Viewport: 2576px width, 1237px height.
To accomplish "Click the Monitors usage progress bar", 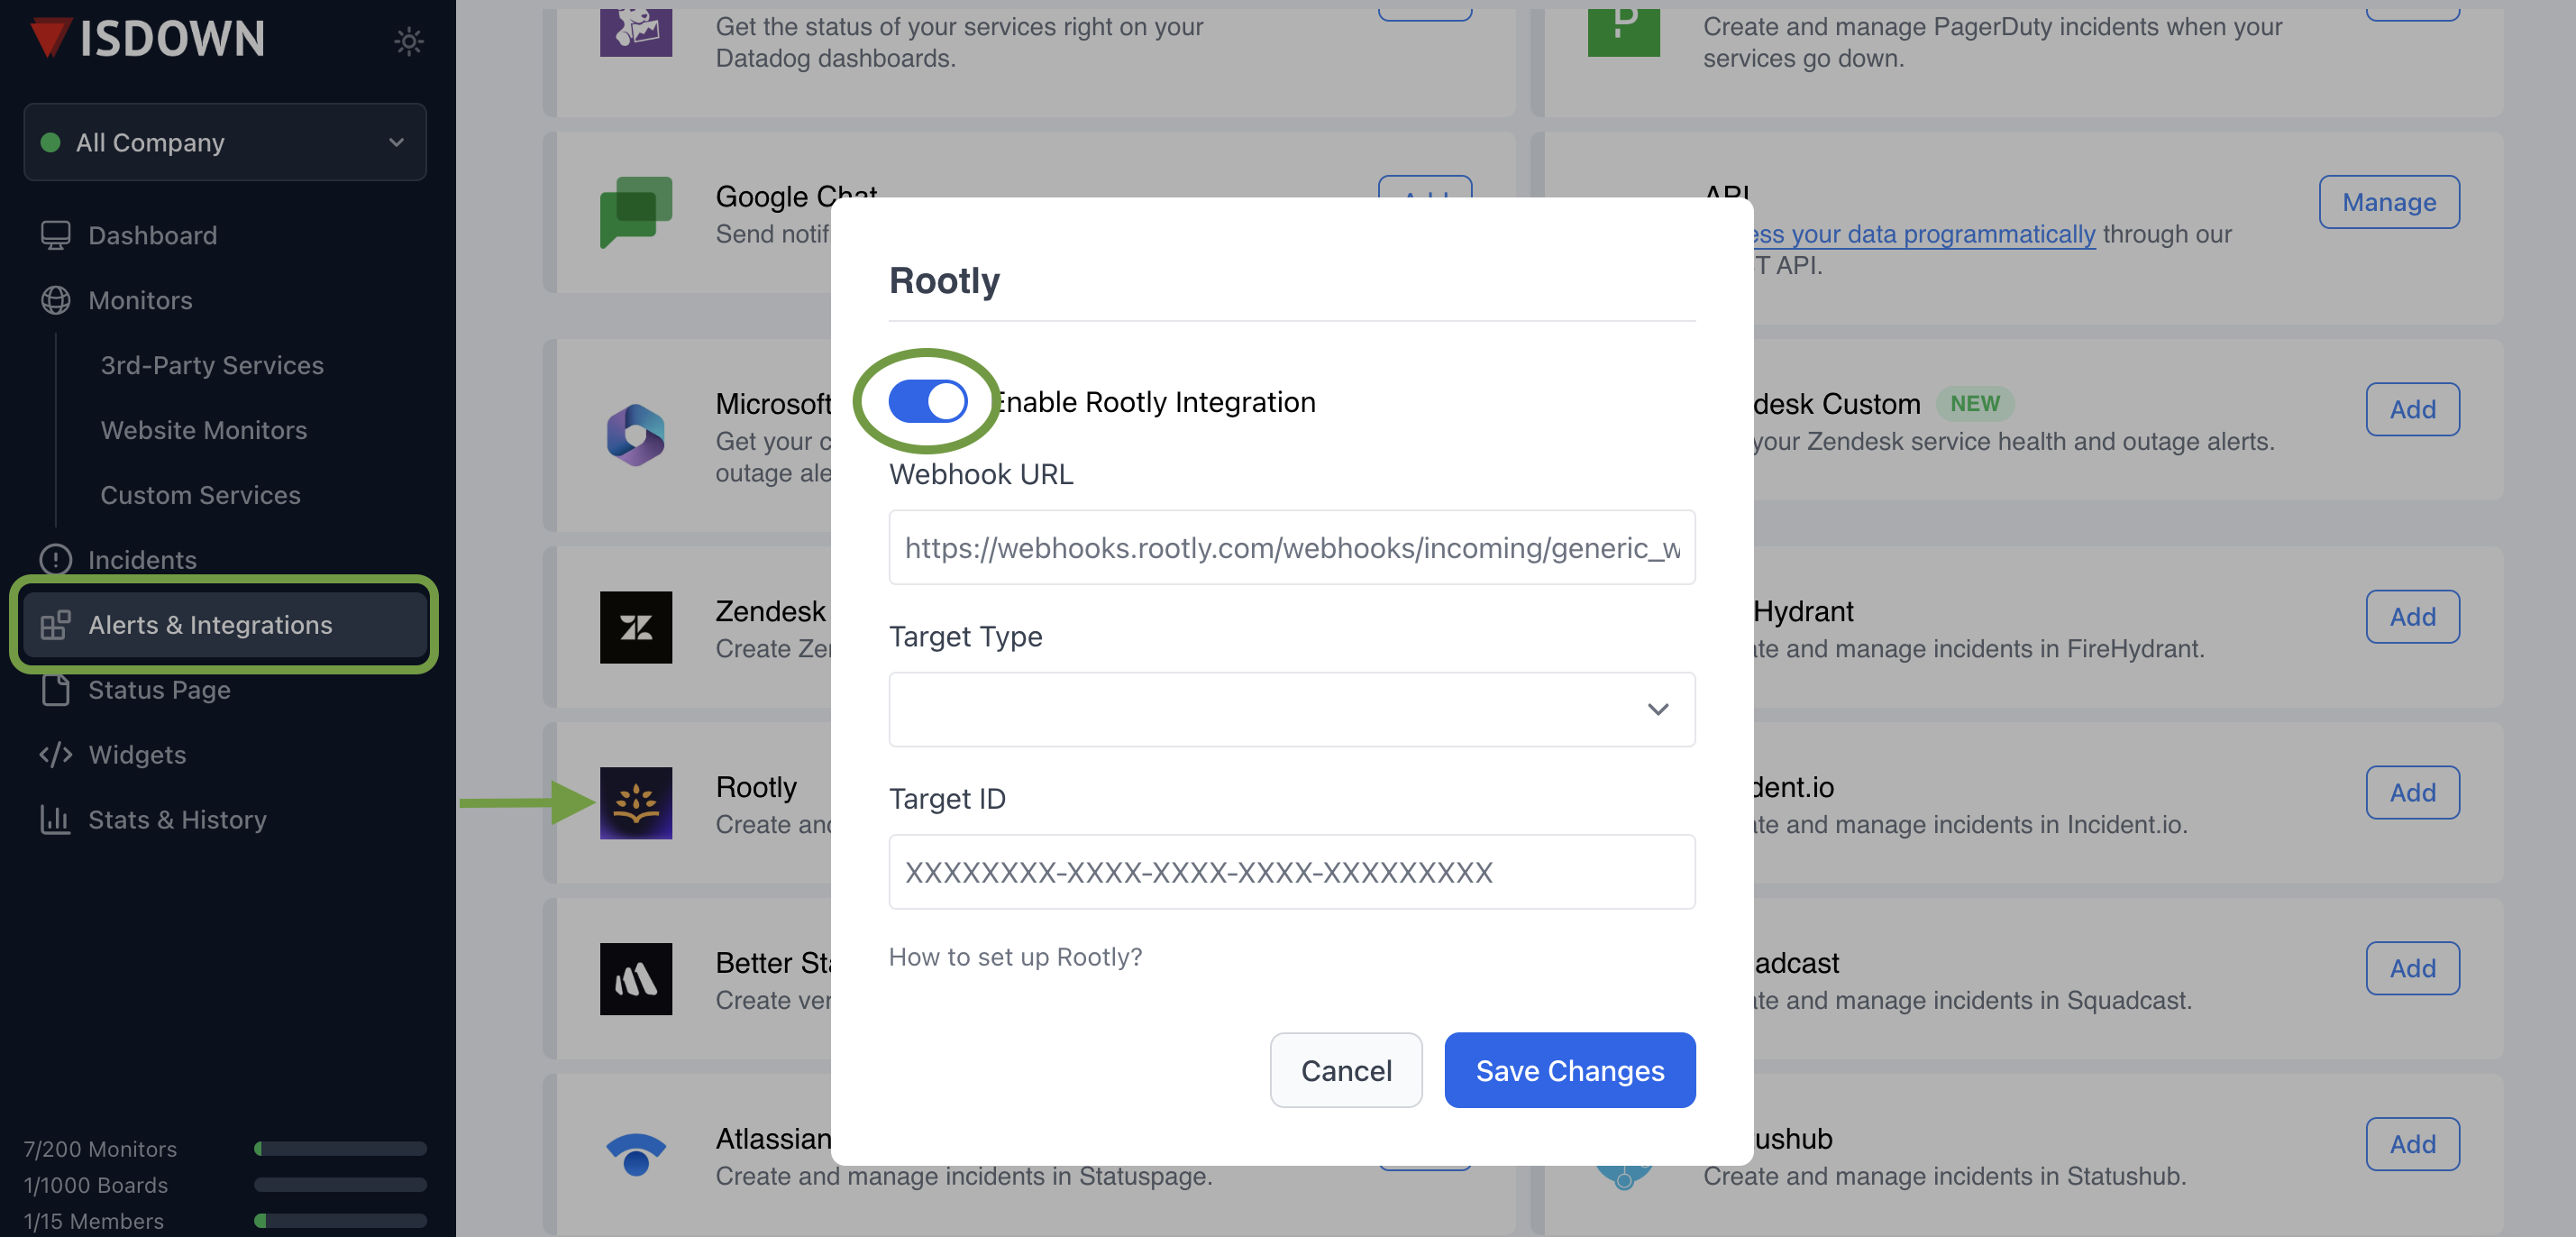I will click(x=340, y=1149).
